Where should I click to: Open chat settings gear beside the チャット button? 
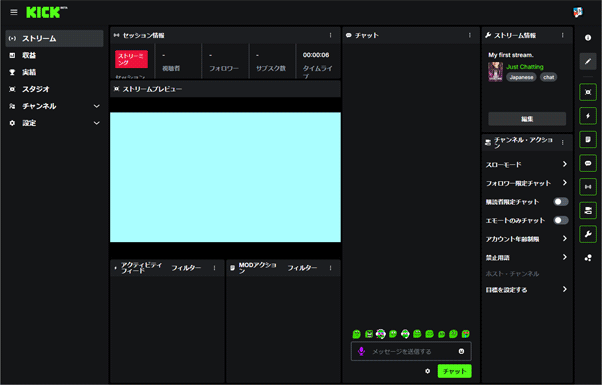click(x=427, y=371)
